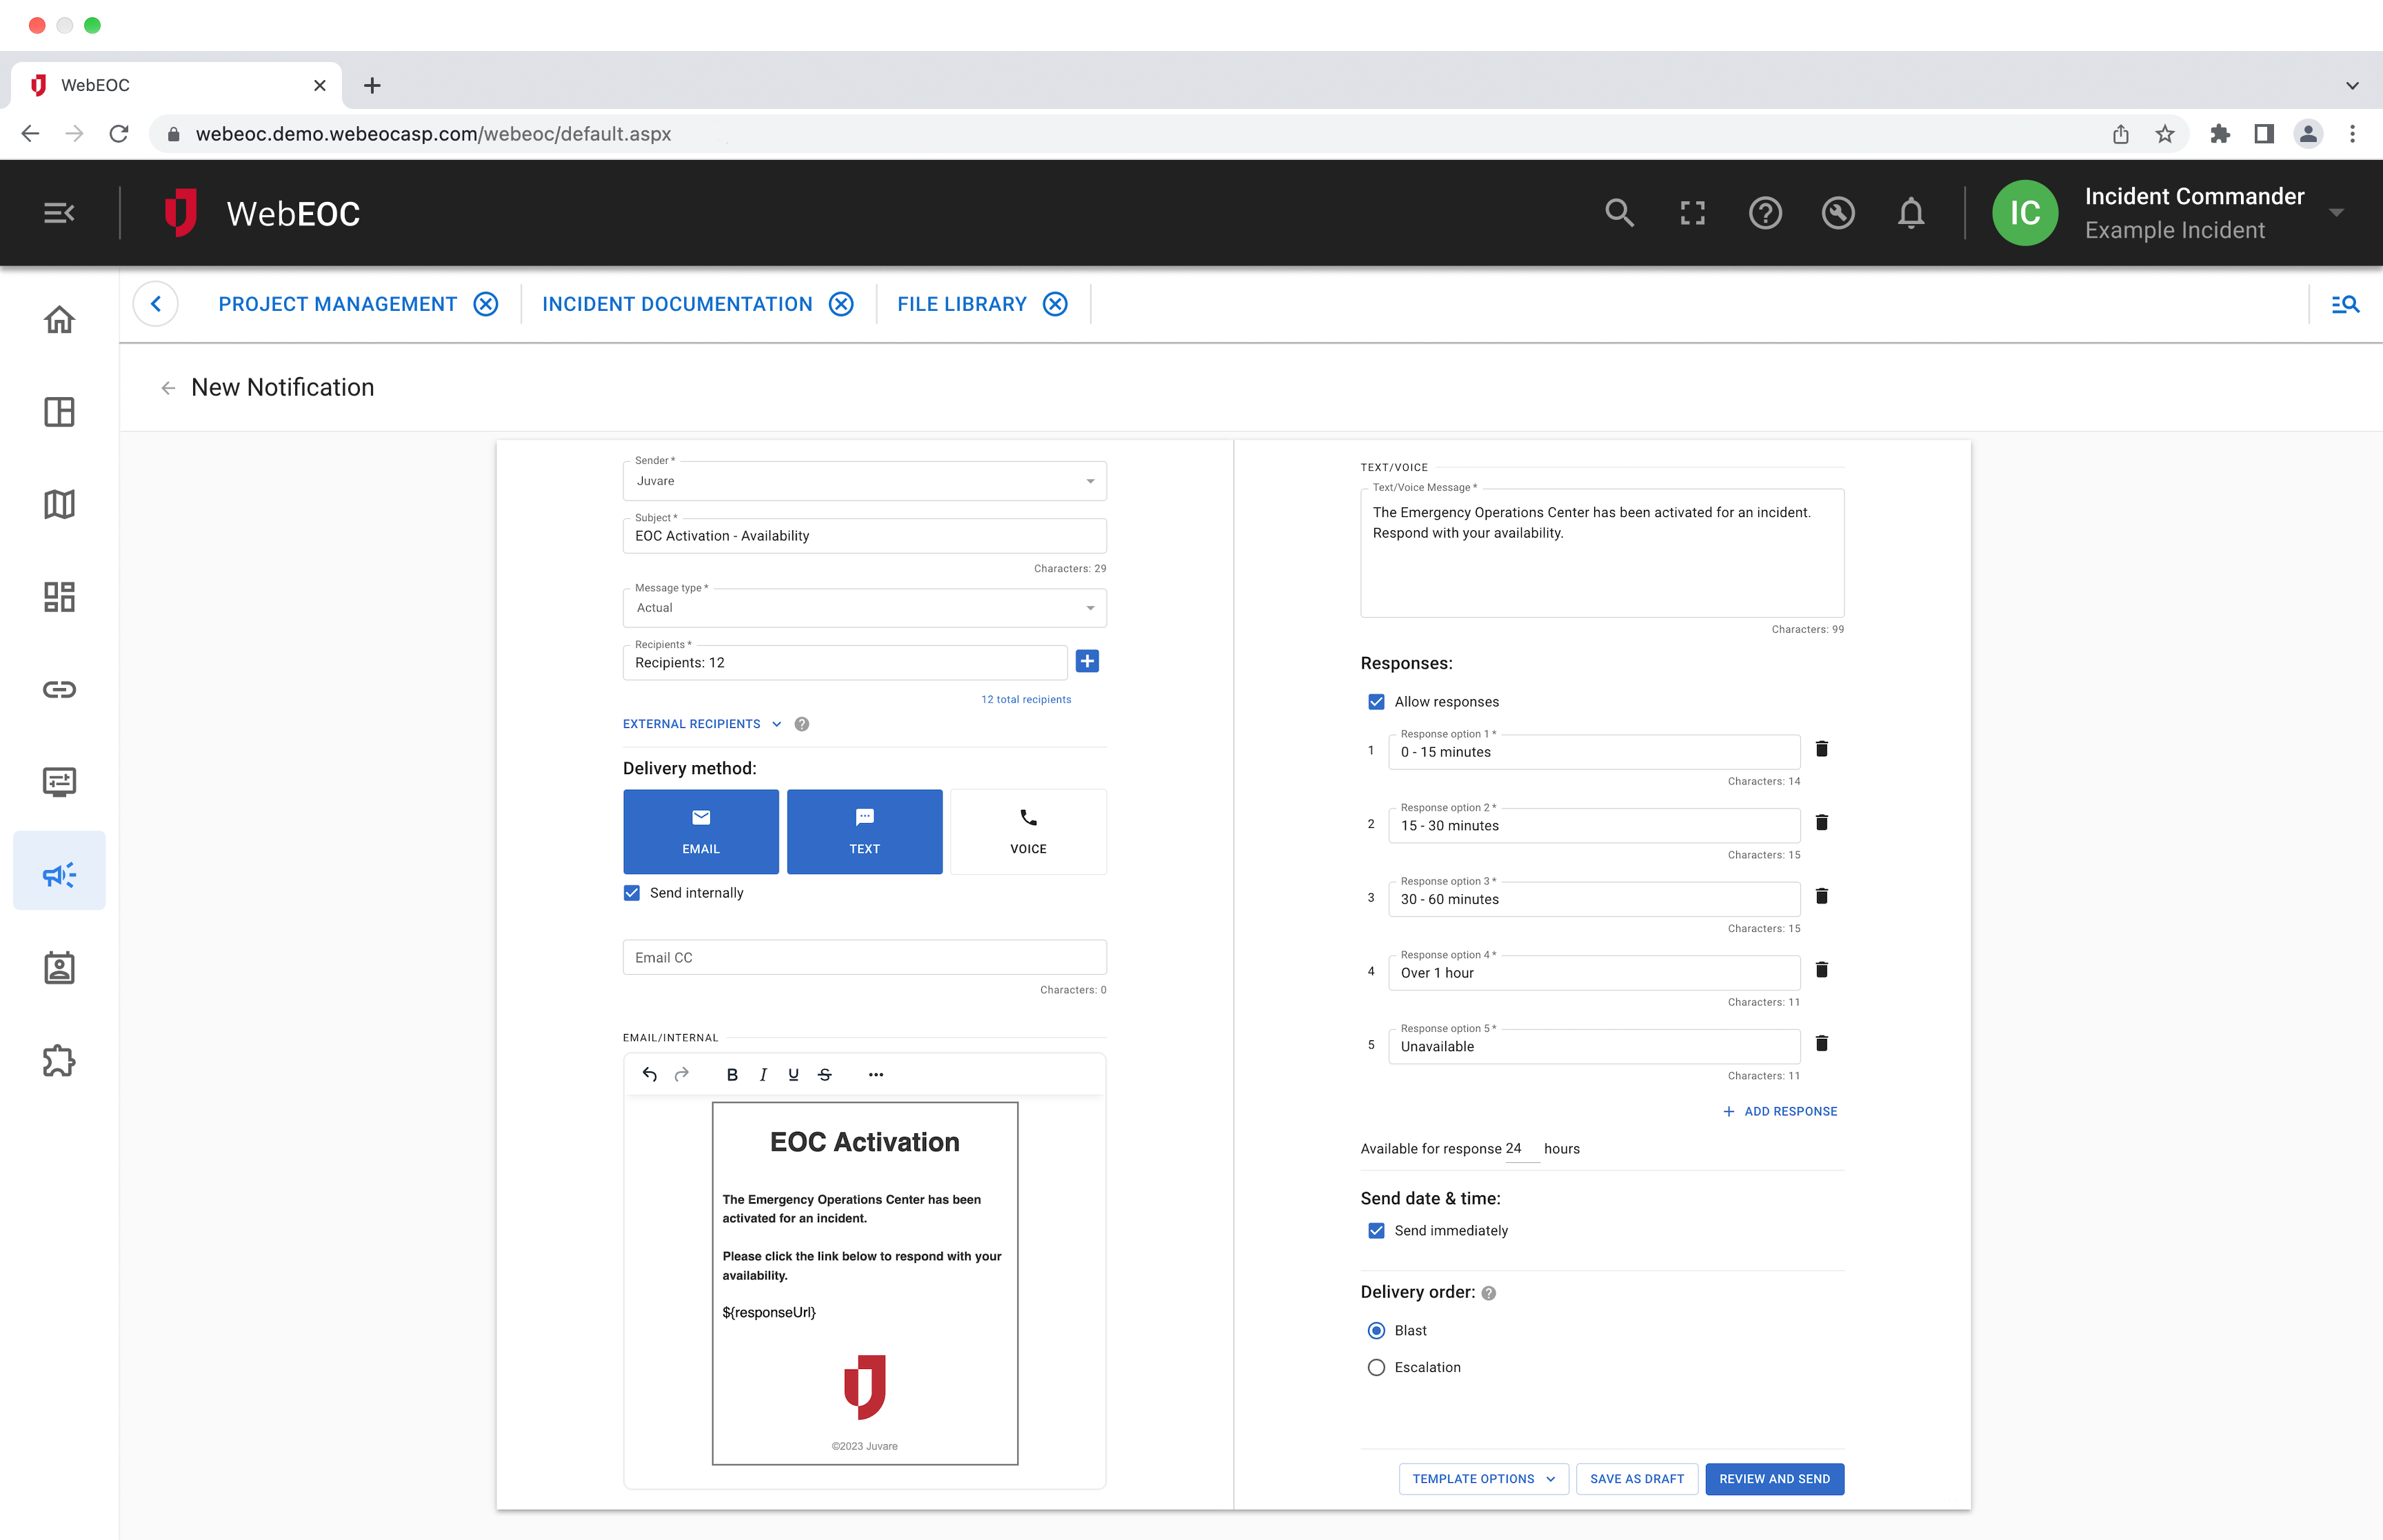
Task: Open the links sidebar icon
Action: click(59, 689)
